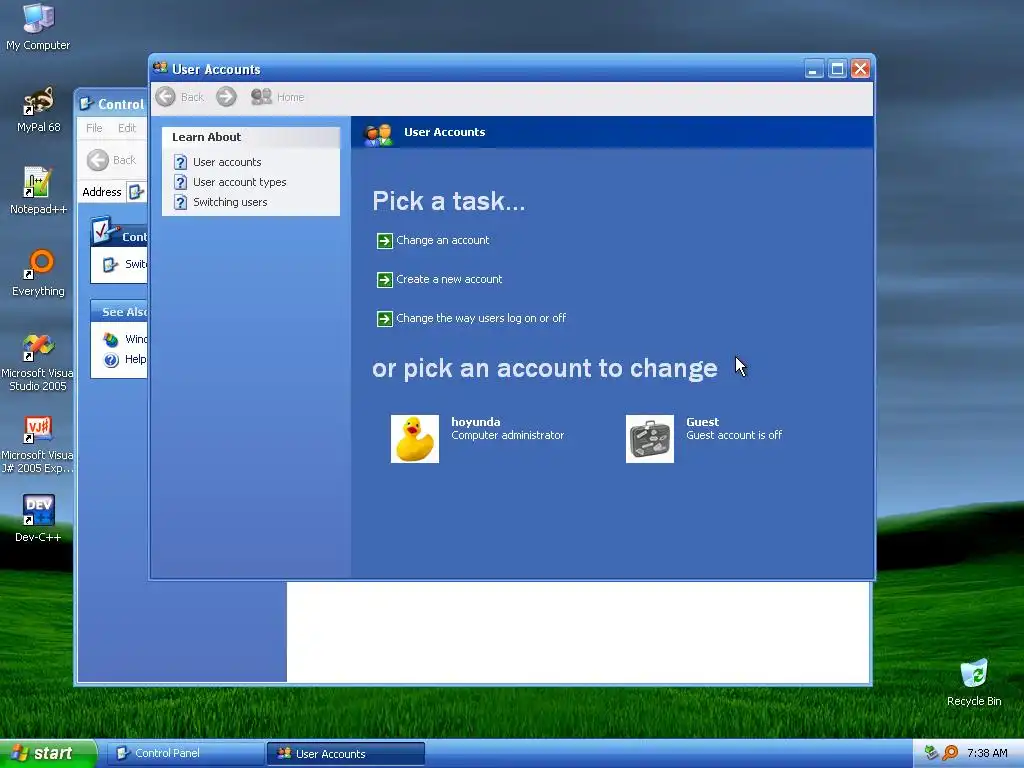Viewport: 1024px width, 768px height.
Task: Click the help icon beside User accounts
Action: (x=181, y=162)
